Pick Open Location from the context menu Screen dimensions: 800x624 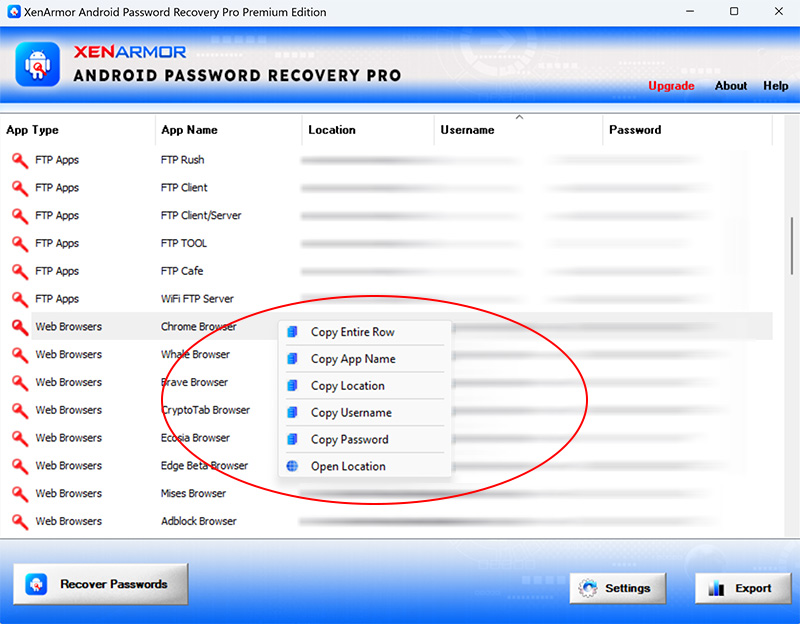click(365, 466)
